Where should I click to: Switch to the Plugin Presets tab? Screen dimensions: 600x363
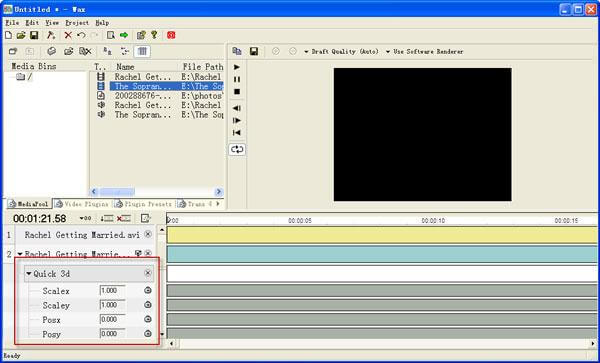(143, 204)
